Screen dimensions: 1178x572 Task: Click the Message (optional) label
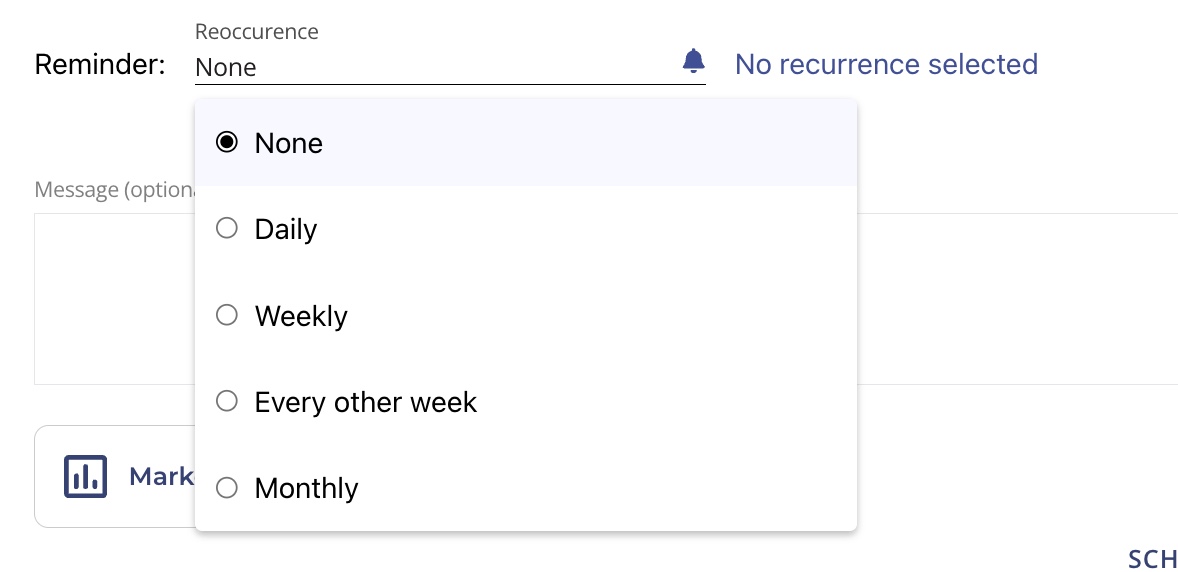click(112, 190)
